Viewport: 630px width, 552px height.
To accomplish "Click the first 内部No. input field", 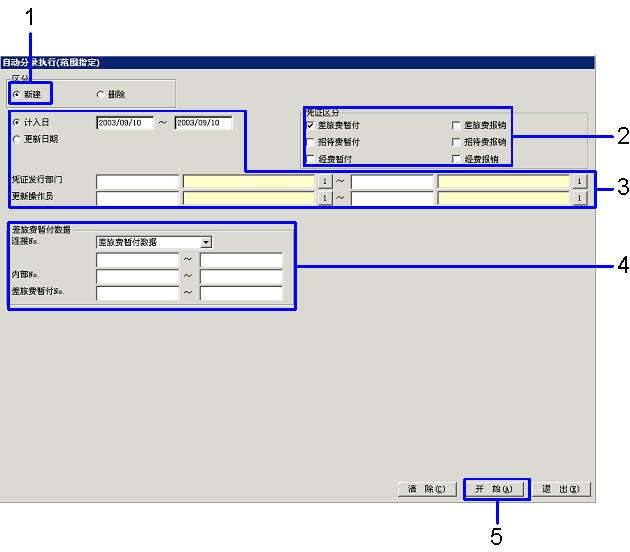I will coord(137,277).
